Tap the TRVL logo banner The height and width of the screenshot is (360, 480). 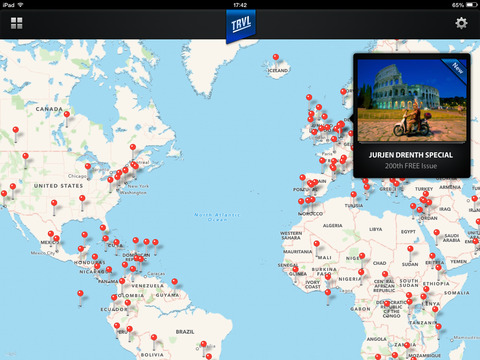click(241, 25)
